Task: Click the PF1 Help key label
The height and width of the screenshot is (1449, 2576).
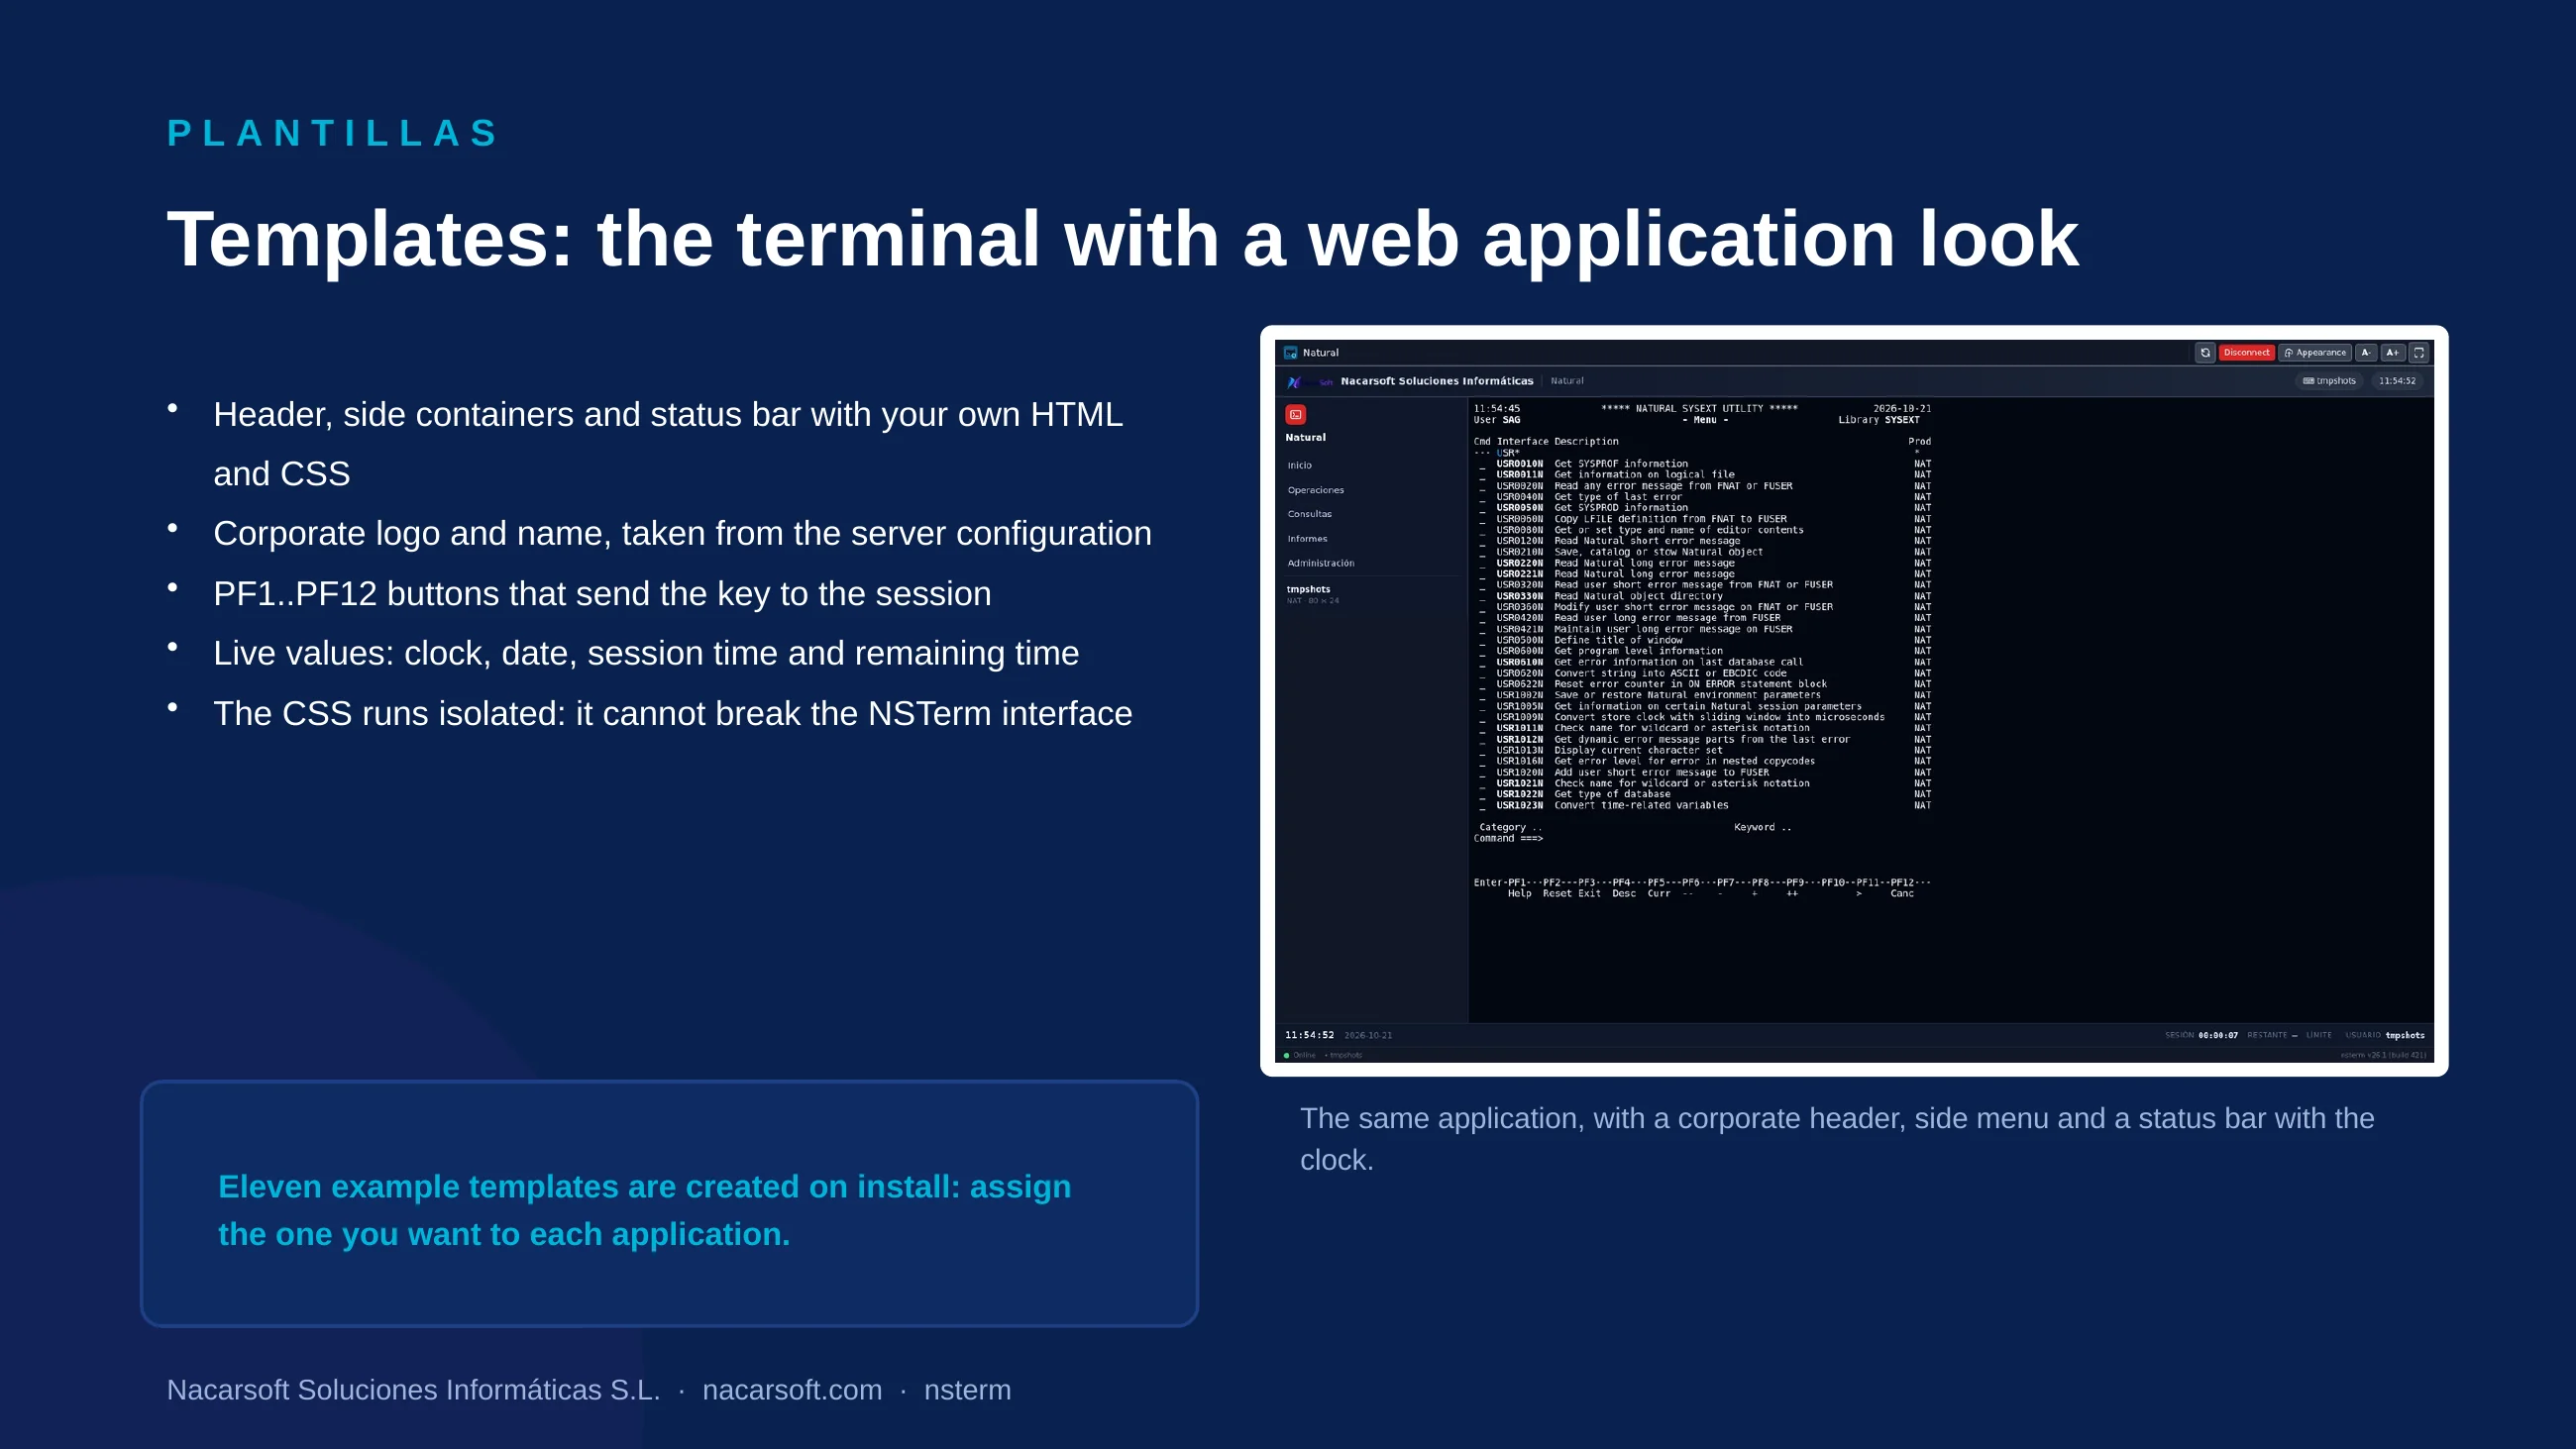Action: [x=1518, y=888]
